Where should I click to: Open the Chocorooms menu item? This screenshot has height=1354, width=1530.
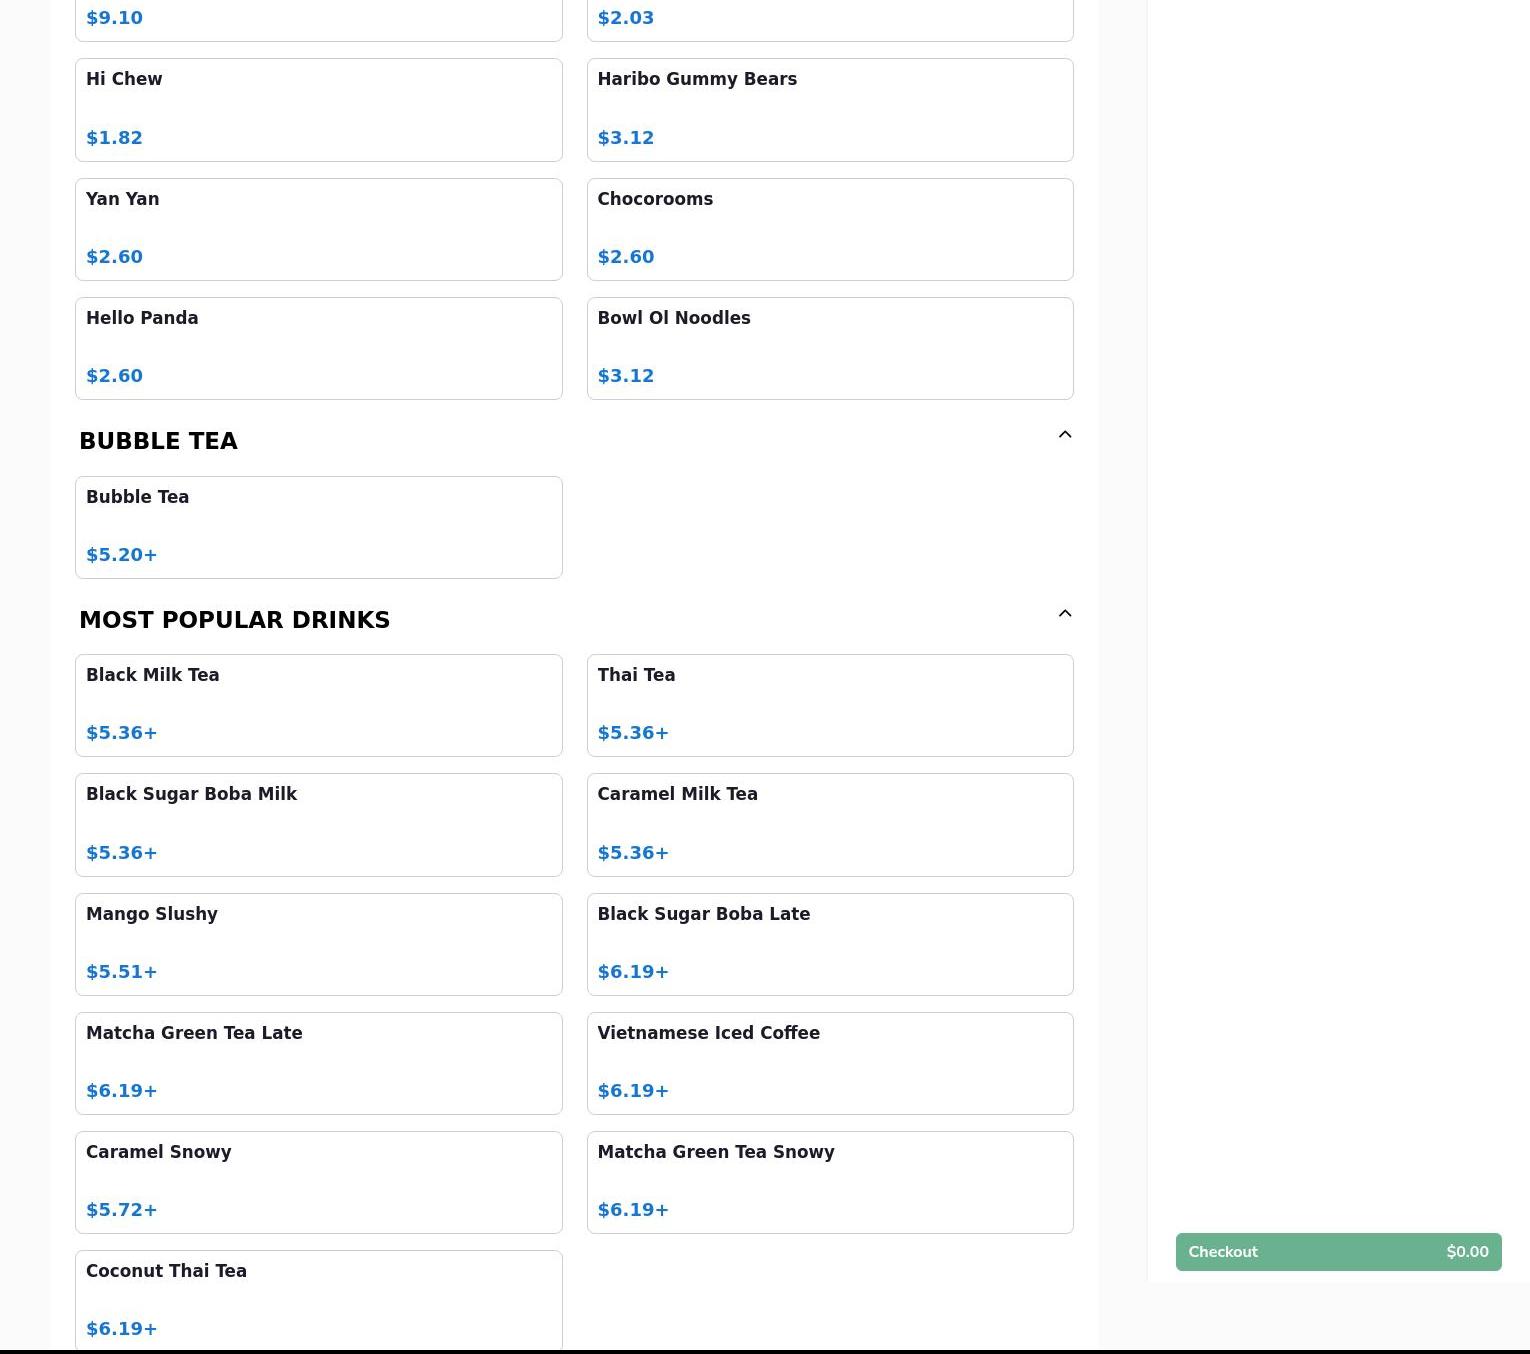[829, 229]
